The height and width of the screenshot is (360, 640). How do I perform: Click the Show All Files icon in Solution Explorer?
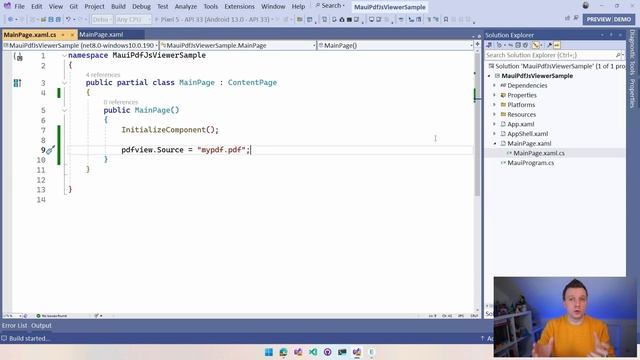tap(525, 45)
